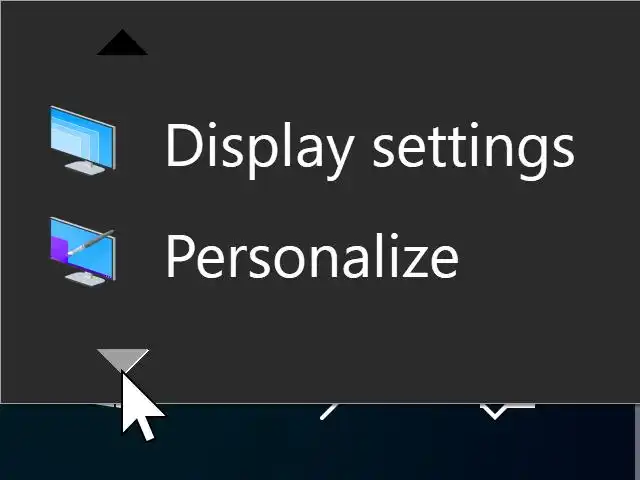Show hidden tray icons via taskbar chevron

coord(507,411)
